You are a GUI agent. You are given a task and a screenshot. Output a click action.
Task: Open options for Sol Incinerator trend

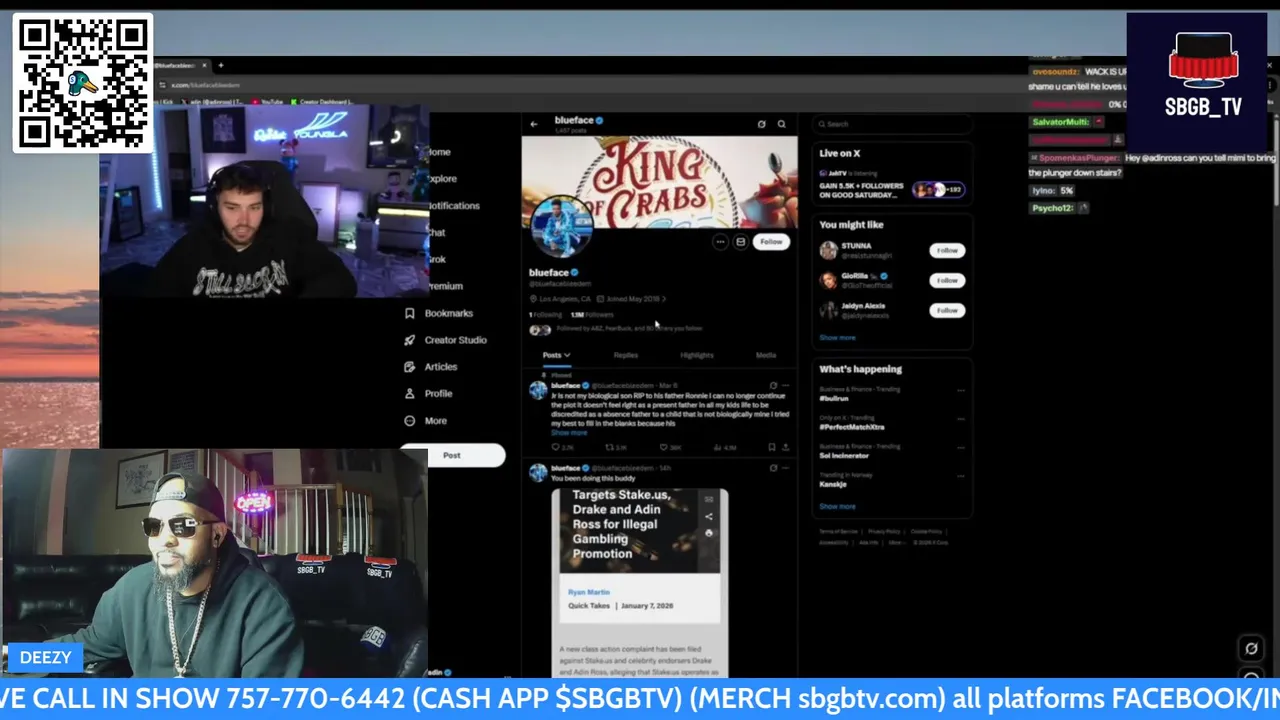pos(961,448)
